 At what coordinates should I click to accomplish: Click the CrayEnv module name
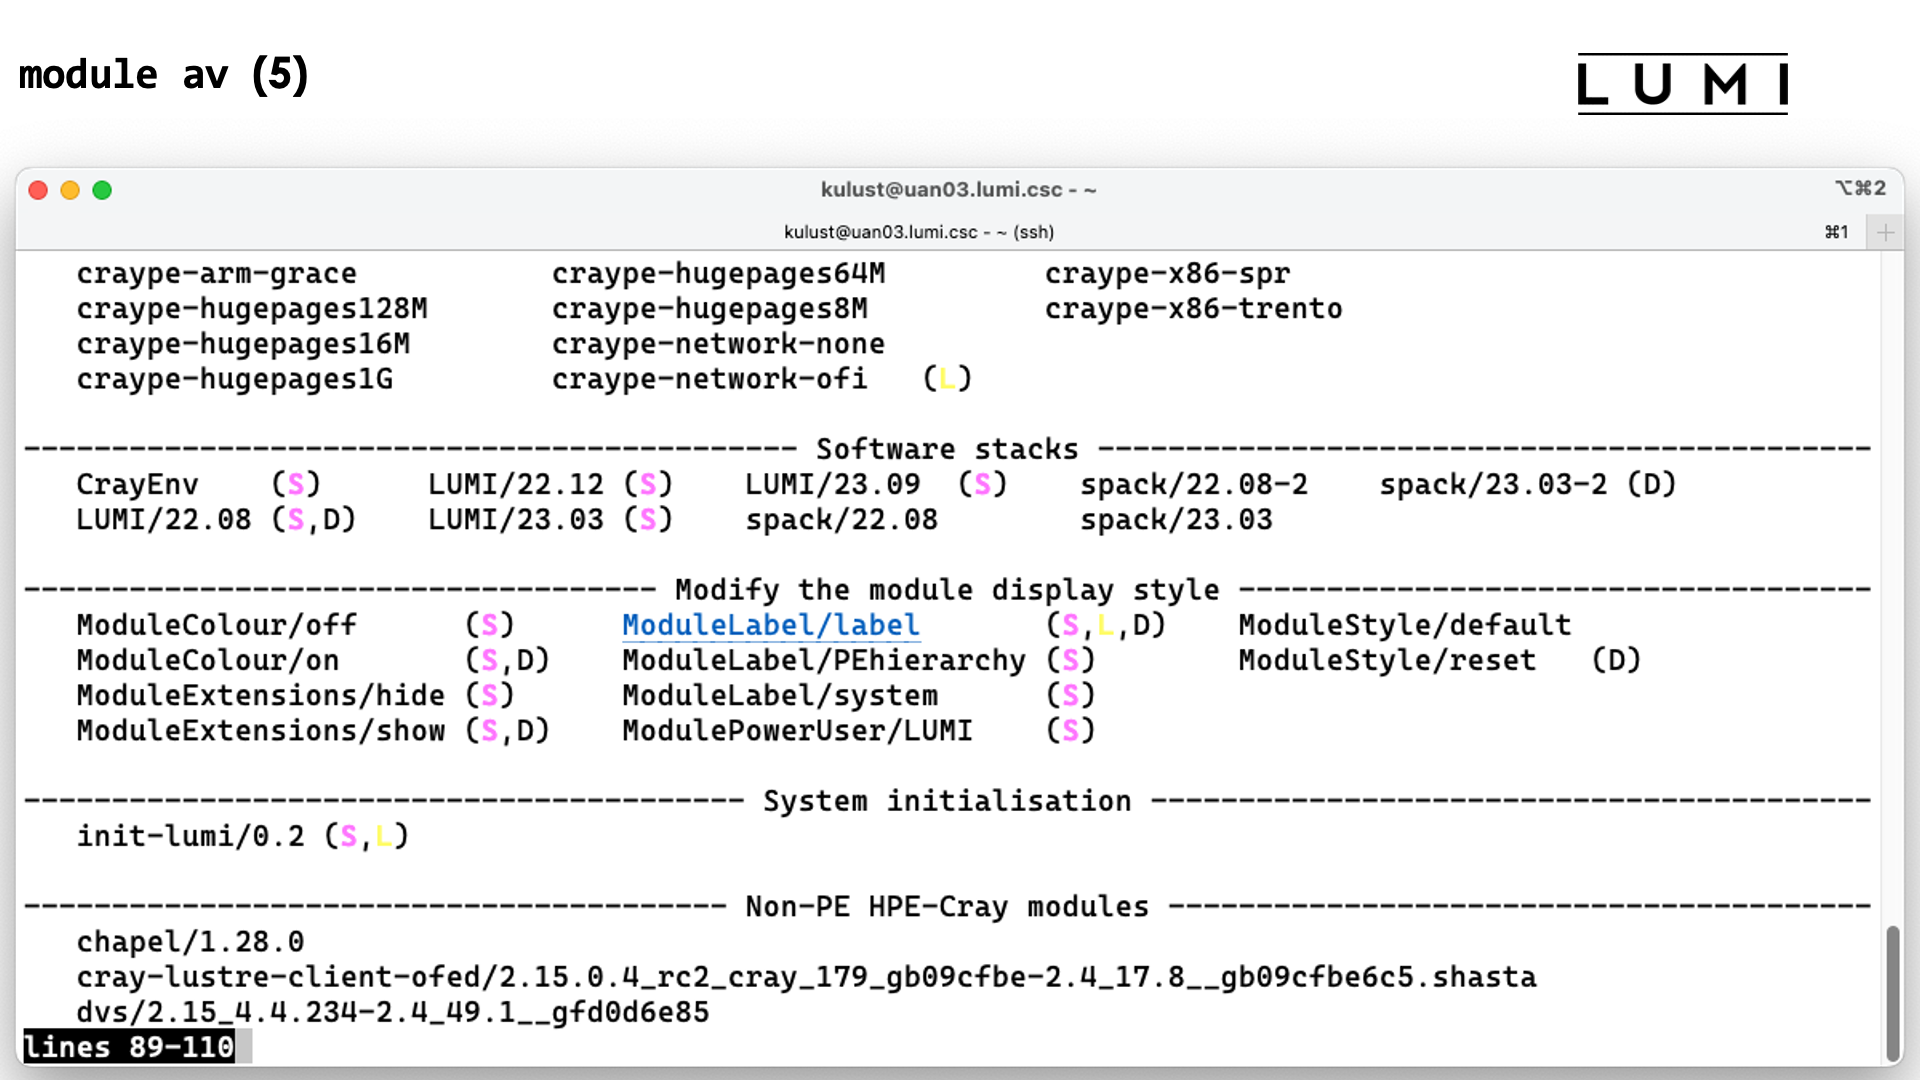(x=137, y=484)
